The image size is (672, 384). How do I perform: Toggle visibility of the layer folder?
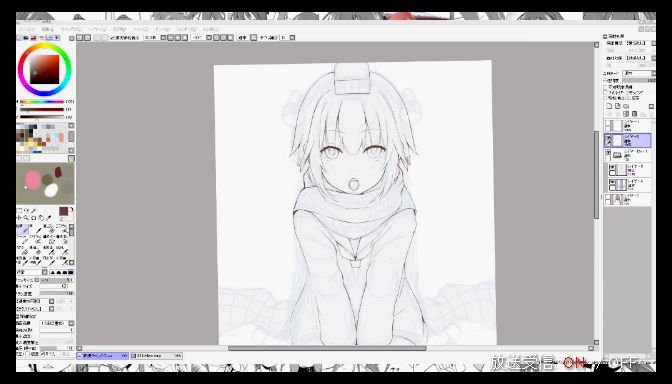(608, 152)
